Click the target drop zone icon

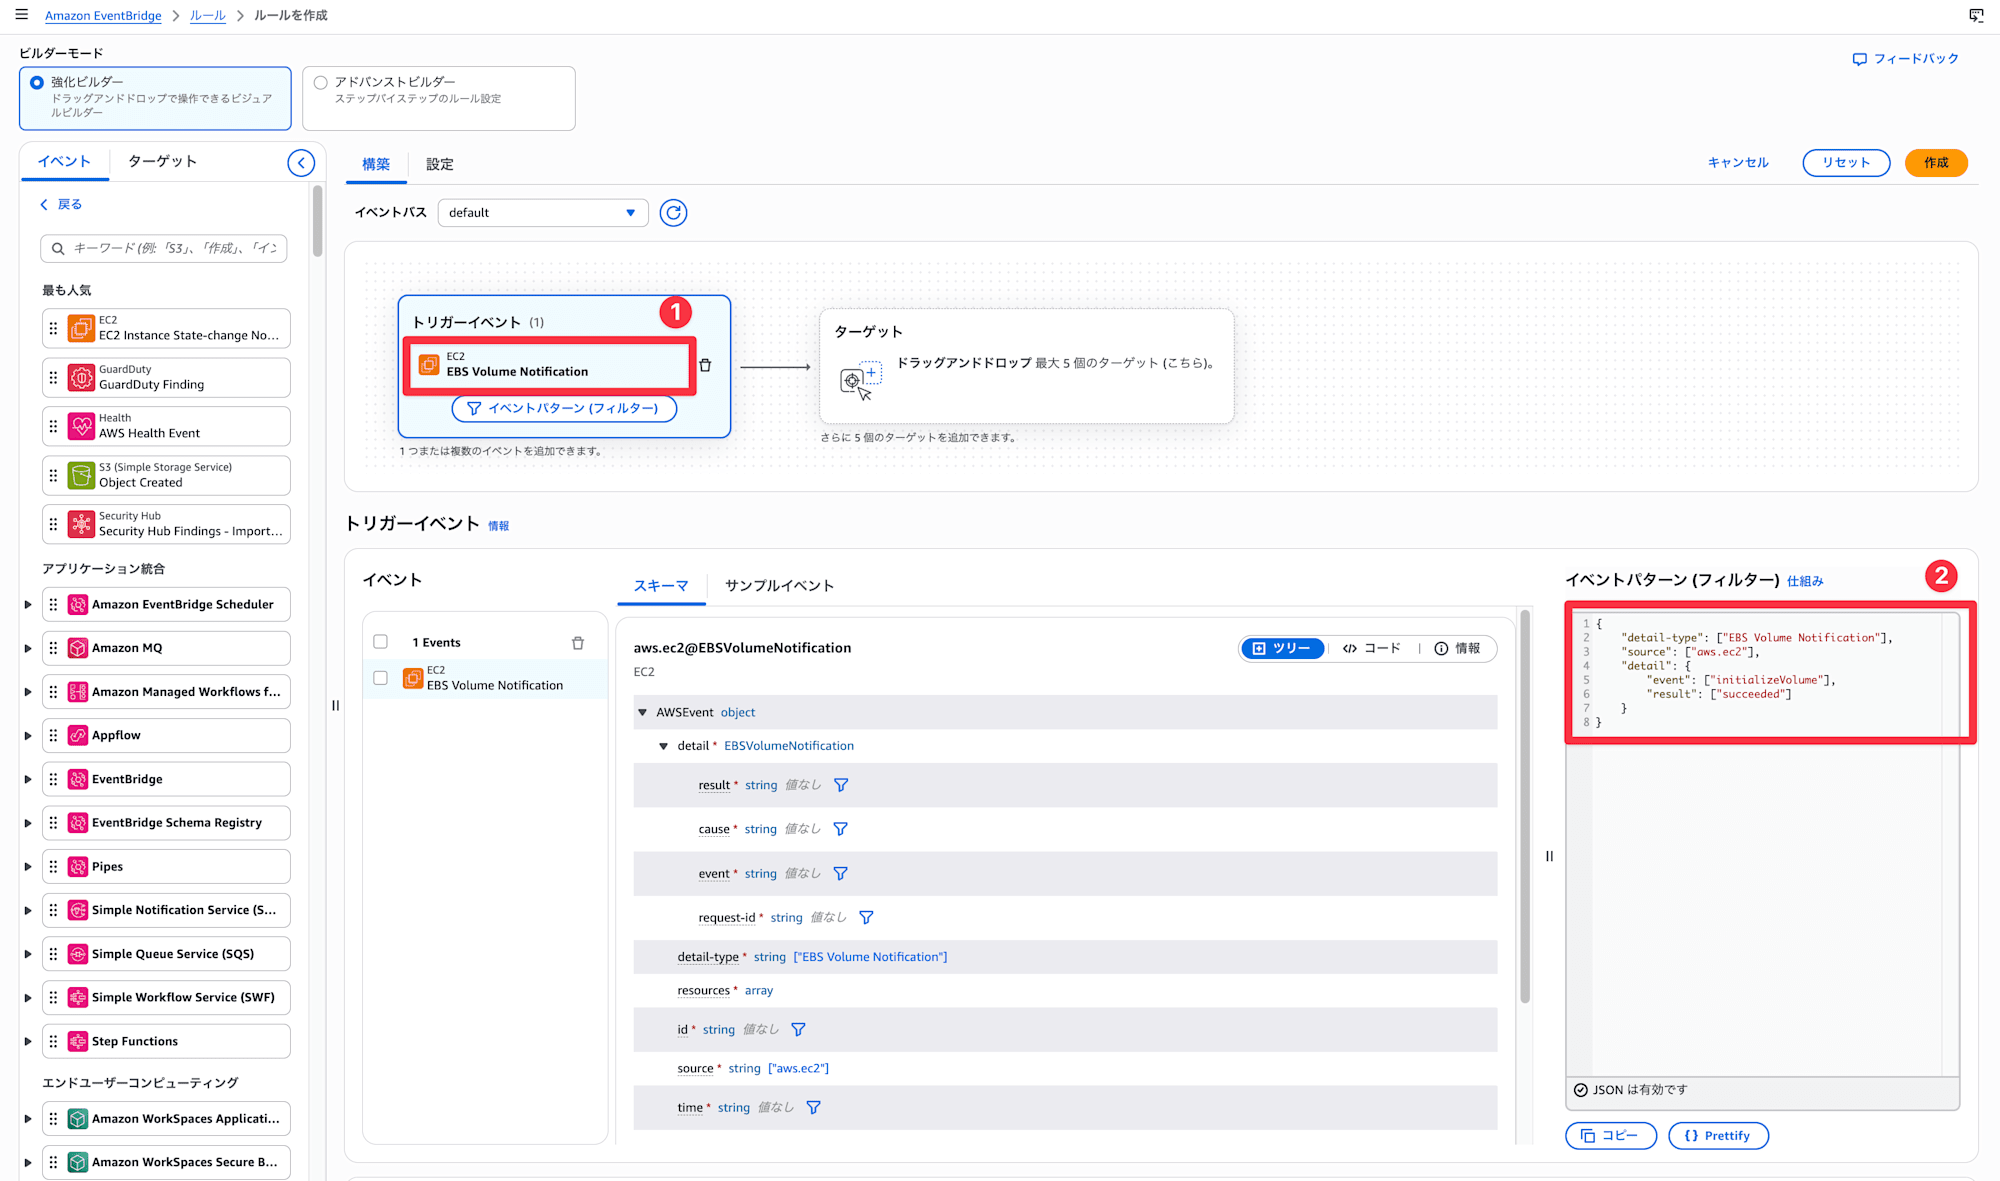[860, 381]
